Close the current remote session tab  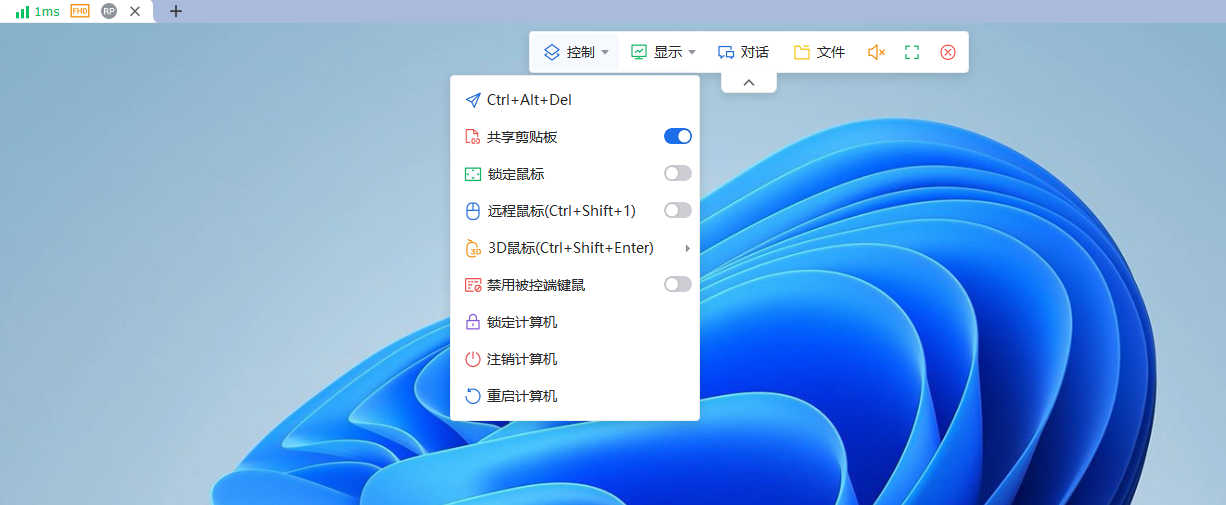point(135,11)
